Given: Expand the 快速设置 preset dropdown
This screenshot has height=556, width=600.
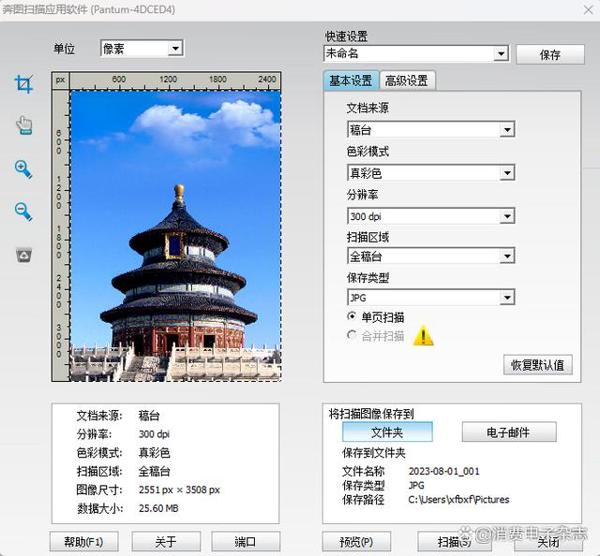Looking at the screenshot, I should click(x=416, y=54).
